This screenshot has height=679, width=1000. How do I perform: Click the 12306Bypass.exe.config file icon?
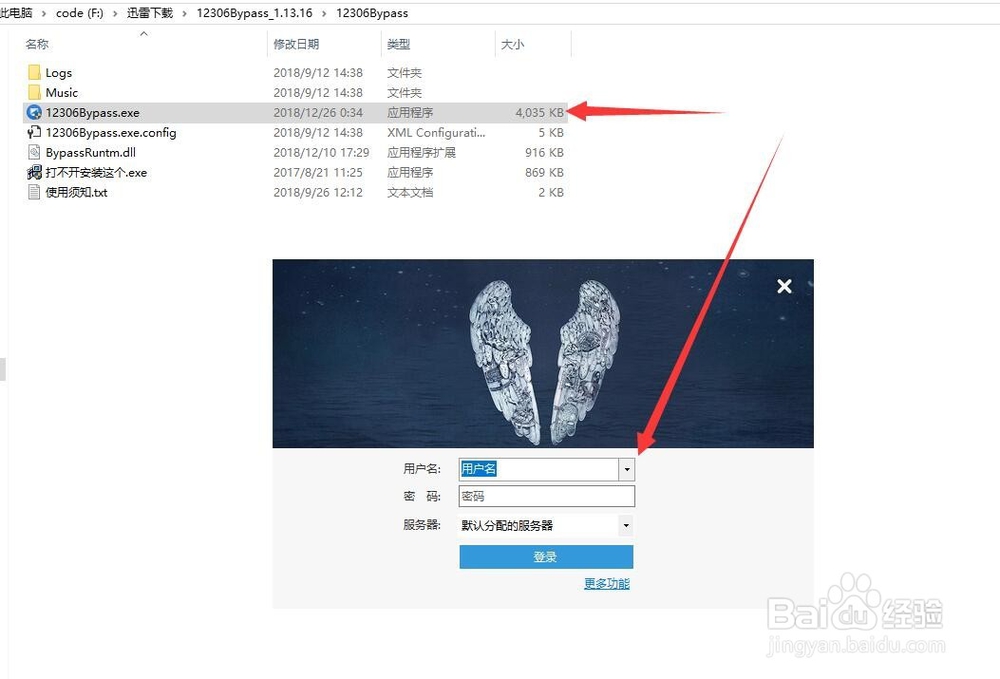[34, 133]
